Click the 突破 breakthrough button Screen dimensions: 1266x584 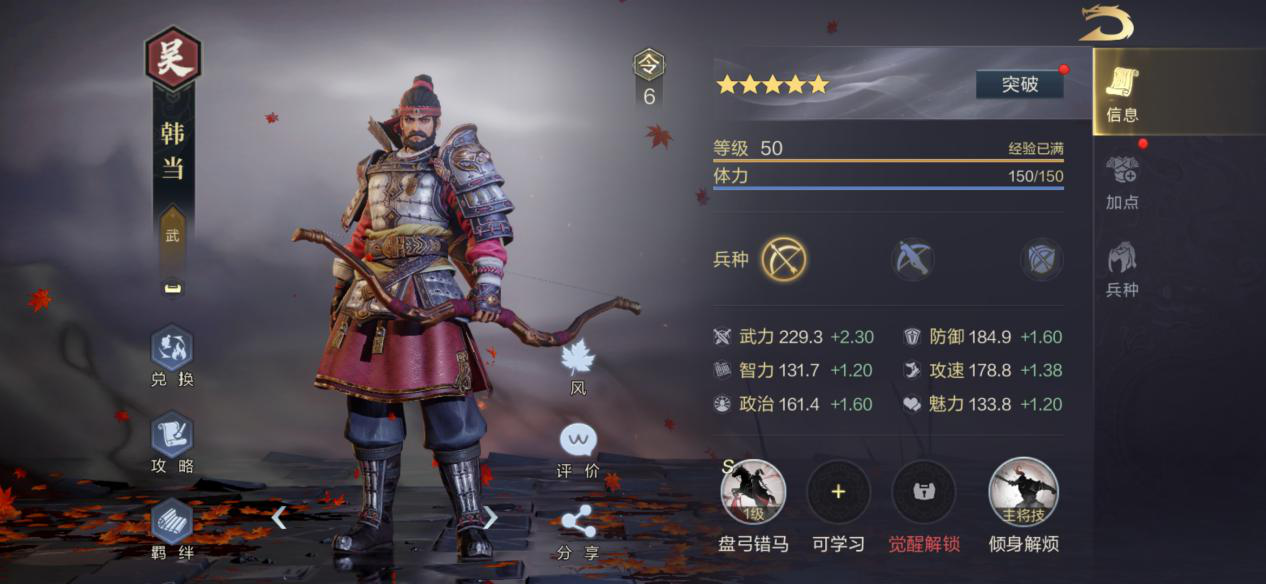point(1019,84)
